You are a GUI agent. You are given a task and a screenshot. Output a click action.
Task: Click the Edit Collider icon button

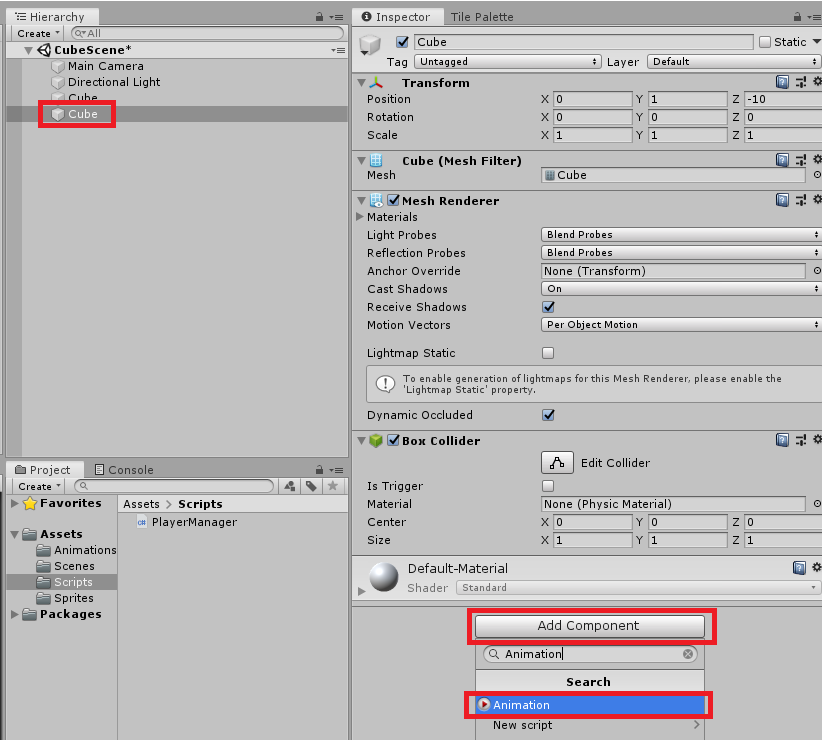(x=557, y=463)
